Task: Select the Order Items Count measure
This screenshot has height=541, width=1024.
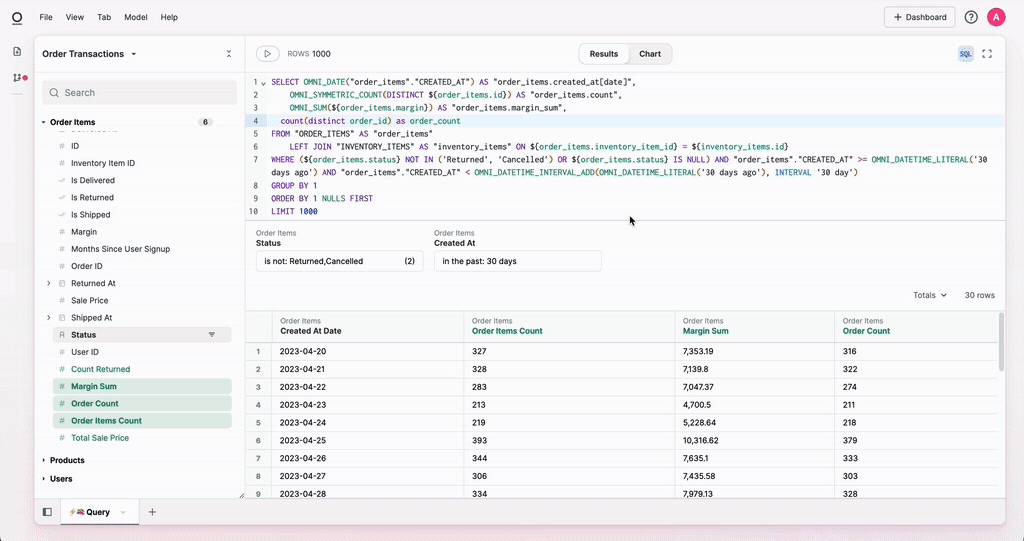Action: coord(142,421)
